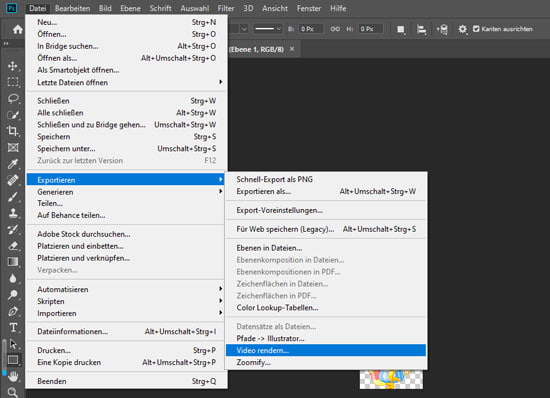Choose Ebenen in Dateien...
This screenshot has width=550, height=398.
tap(326, 248)
